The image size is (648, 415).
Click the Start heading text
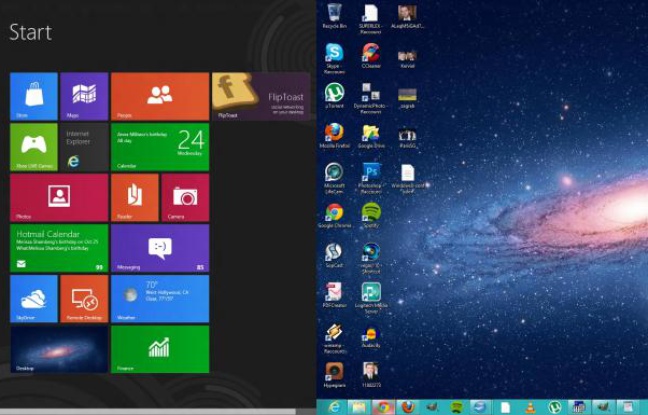click(x=31, y=32)
